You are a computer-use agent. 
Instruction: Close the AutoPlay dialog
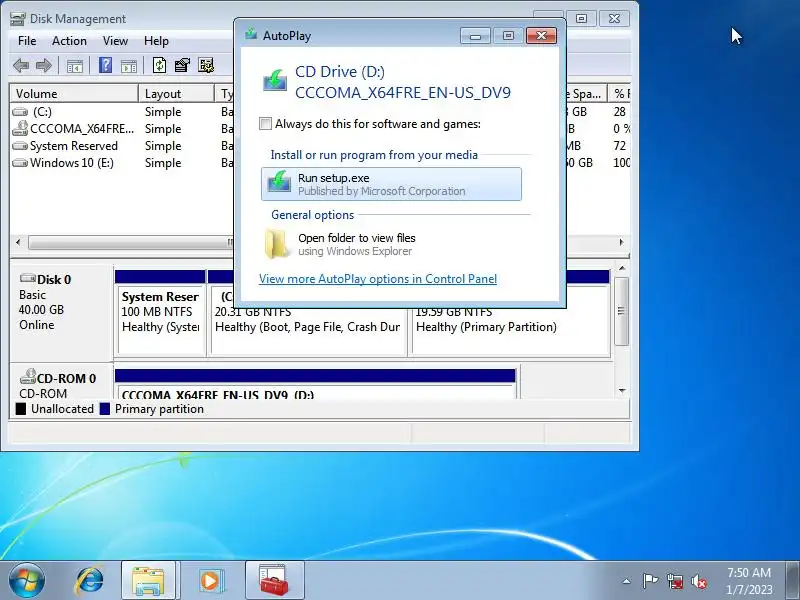coord(541,35)
